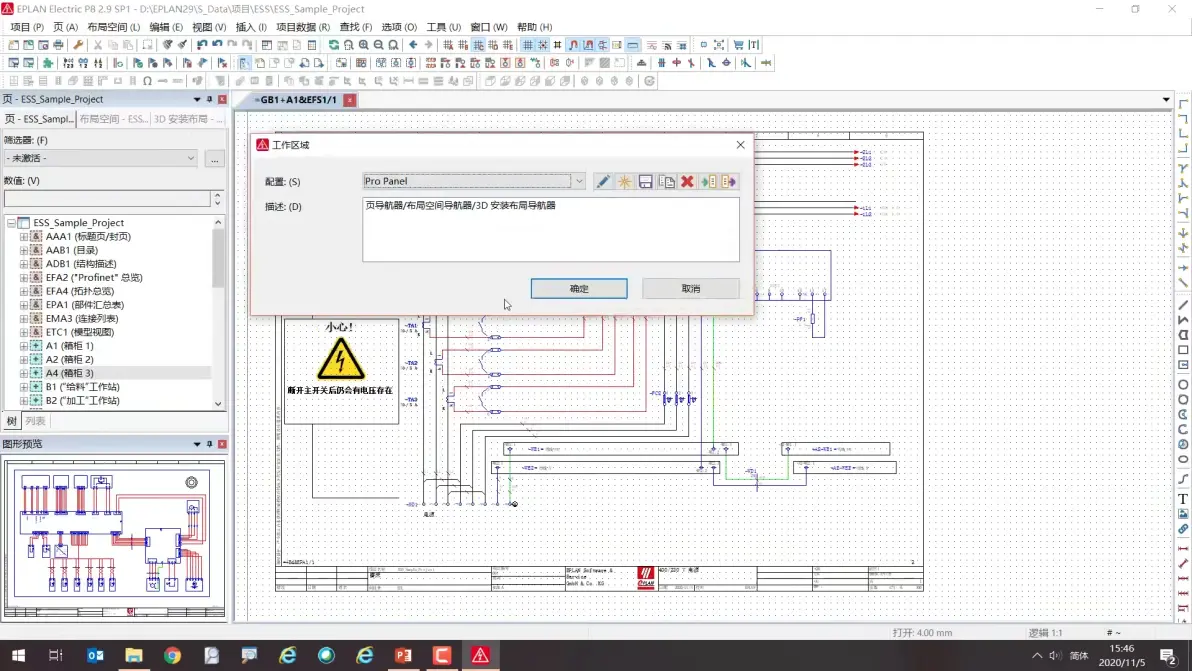Viewport: 1192px width, 671px height.
Task: Open the 项目 (P) menu
Action: pos(27,27)
